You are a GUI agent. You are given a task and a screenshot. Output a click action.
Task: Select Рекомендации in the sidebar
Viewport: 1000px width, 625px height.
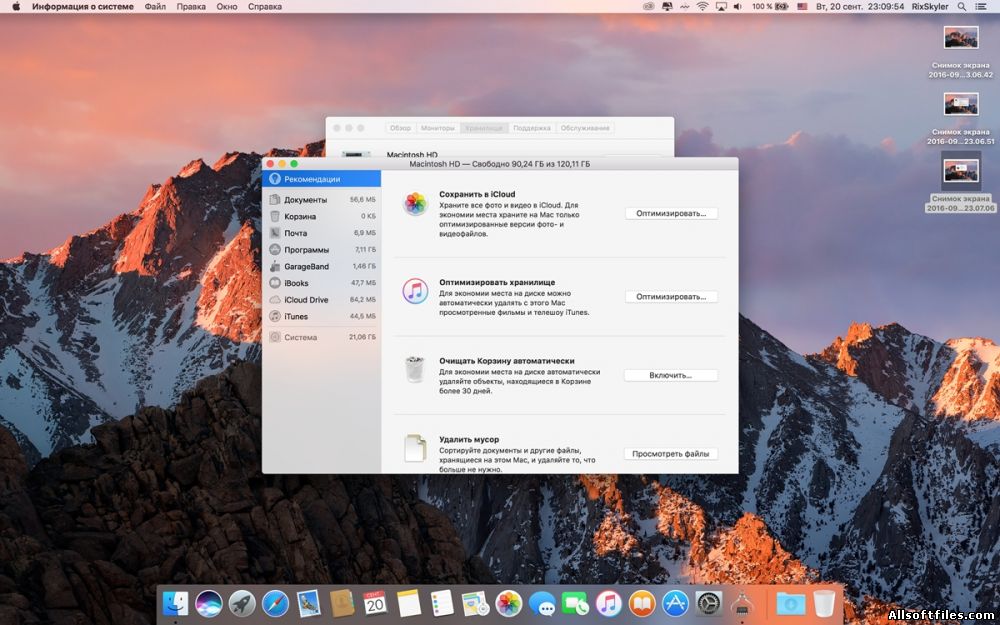[321, 179]
